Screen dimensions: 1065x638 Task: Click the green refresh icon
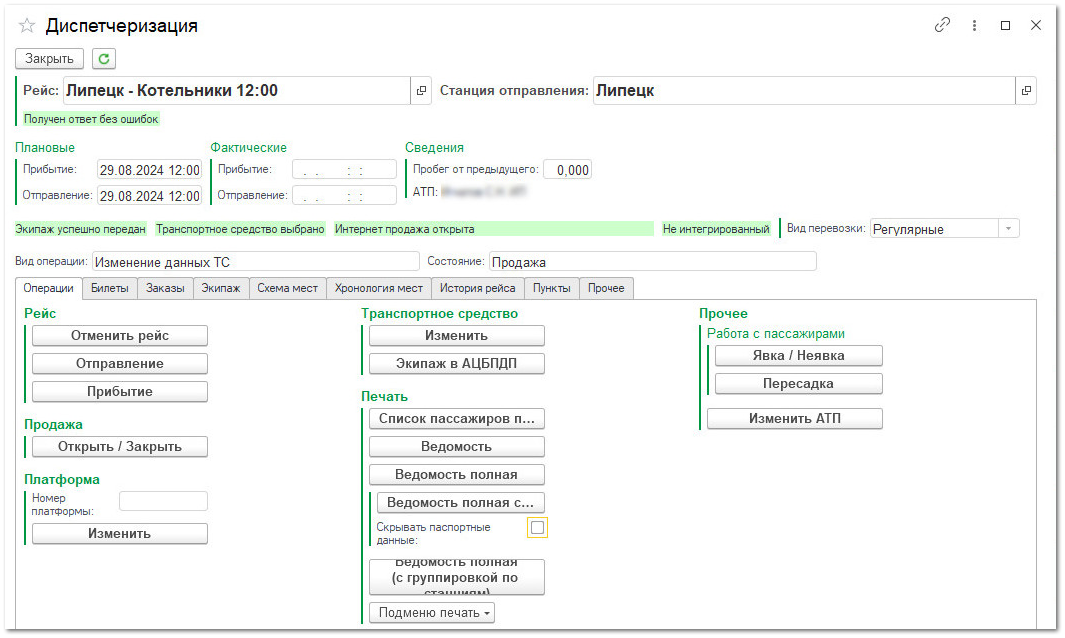pos(104,59)
